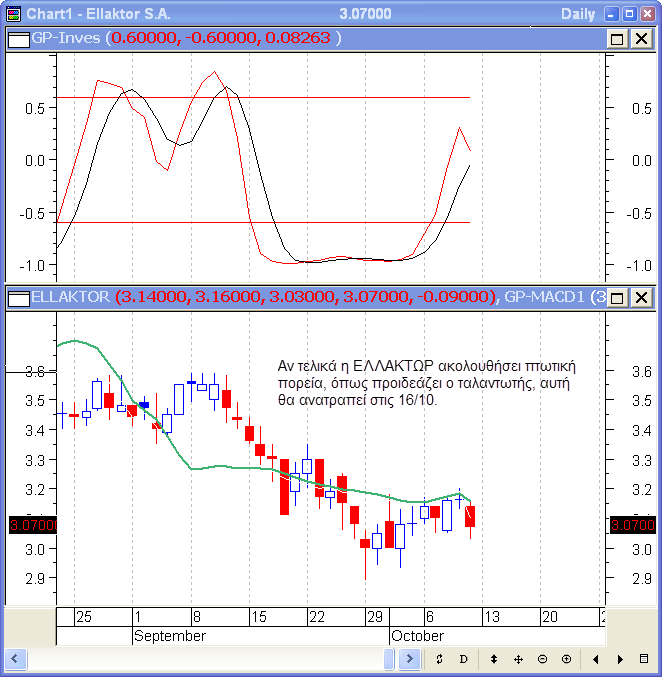
Task: Click the vertical rescale arrows icon
Action: 494,659
